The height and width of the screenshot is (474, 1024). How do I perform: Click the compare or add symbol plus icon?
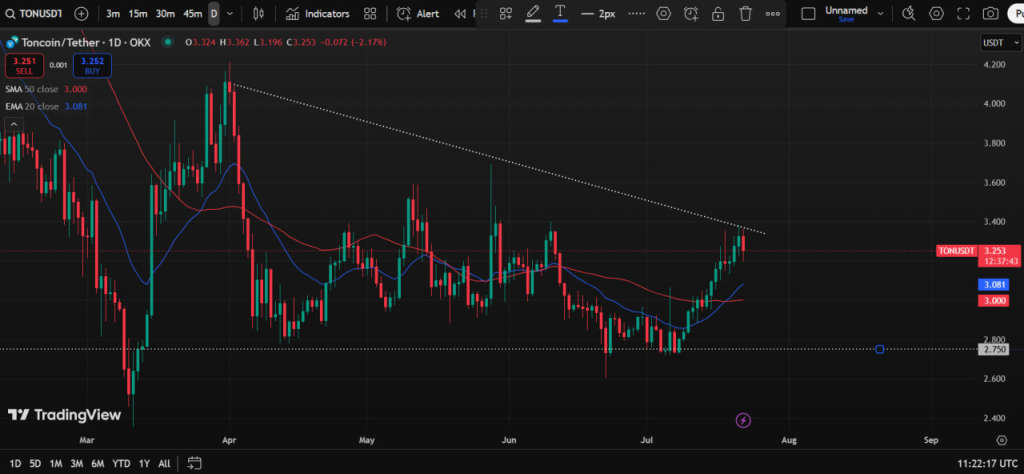click(x=81, y=13)
